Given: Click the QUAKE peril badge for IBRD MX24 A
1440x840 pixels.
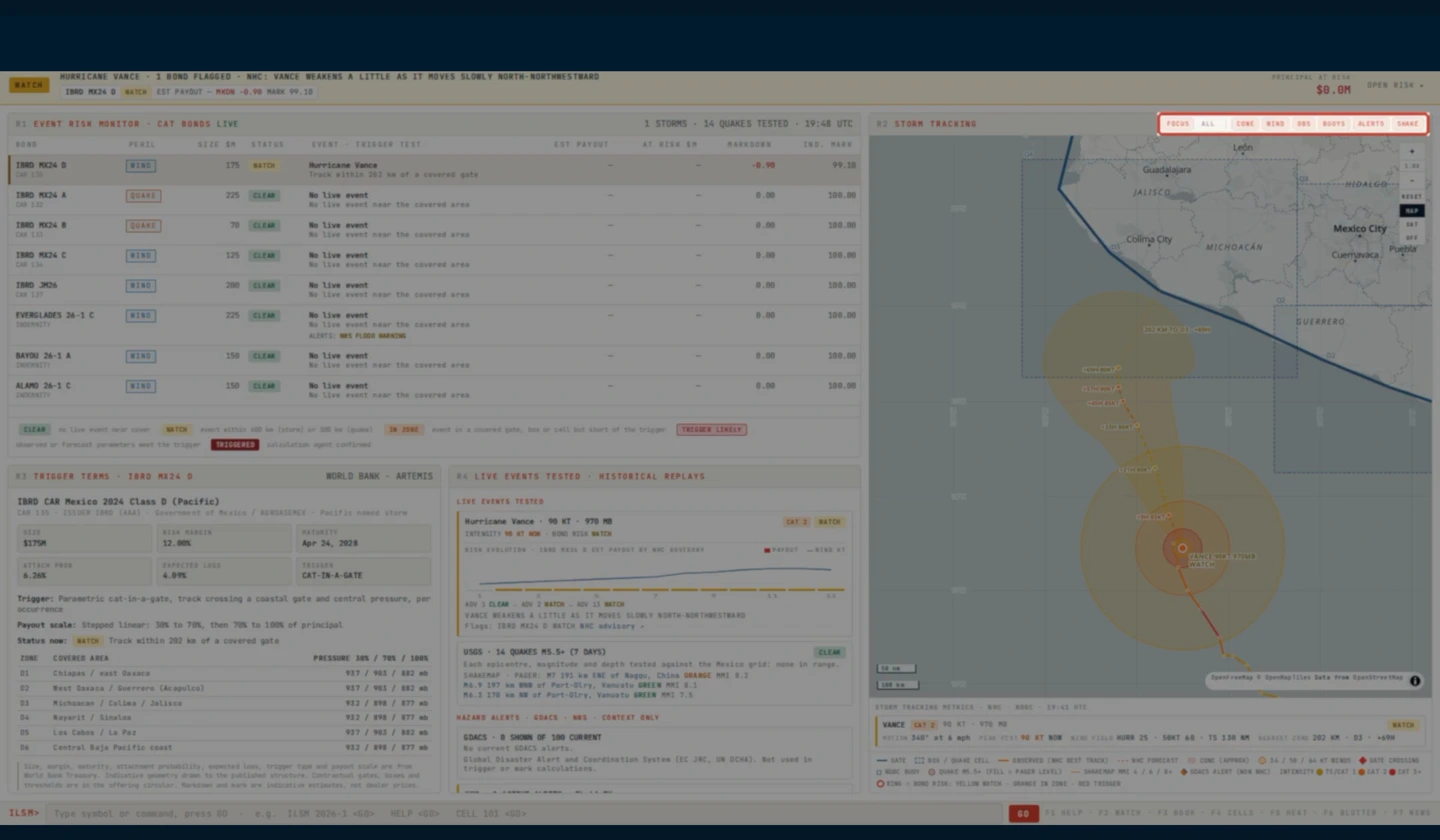Looking at the screenshot, I should click(143, 196).
